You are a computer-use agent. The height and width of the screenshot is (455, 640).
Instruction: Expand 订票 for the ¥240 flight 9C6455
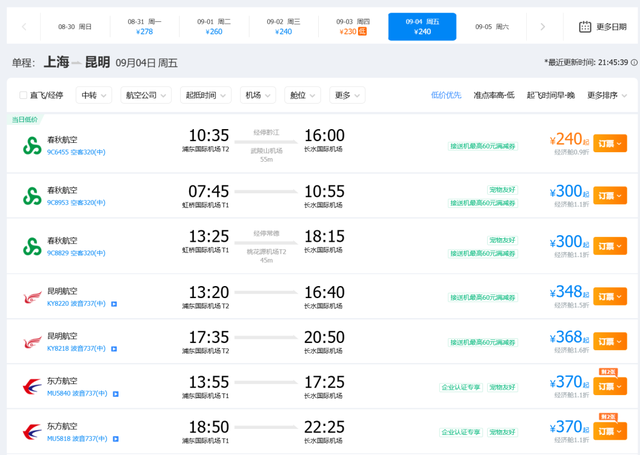click(610, 144)
